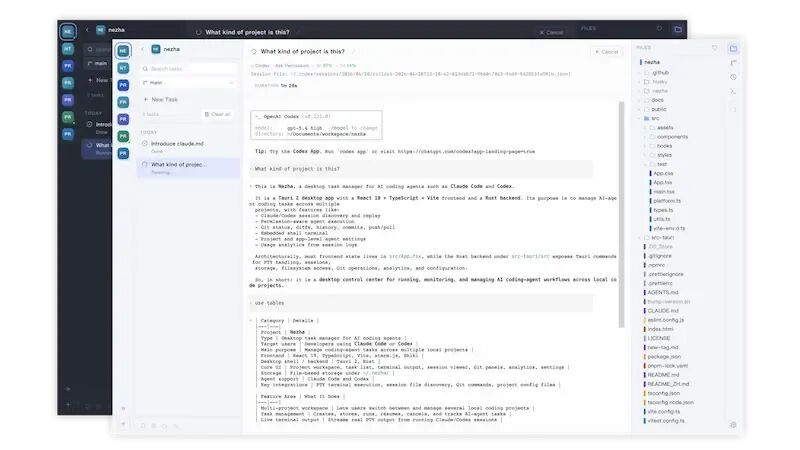Expand the styles folder
800x450 pixels.
[660, 155]
